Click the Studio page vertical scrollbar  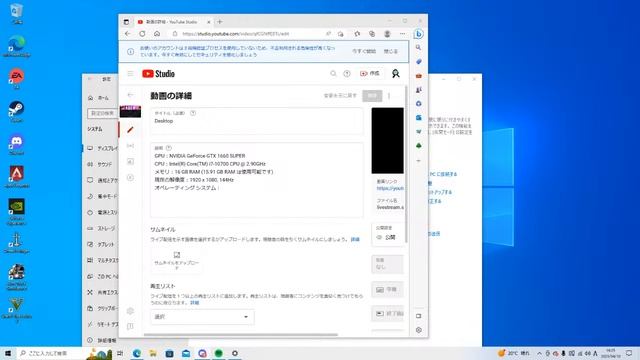pyautogui.click(x=406, y=165)
